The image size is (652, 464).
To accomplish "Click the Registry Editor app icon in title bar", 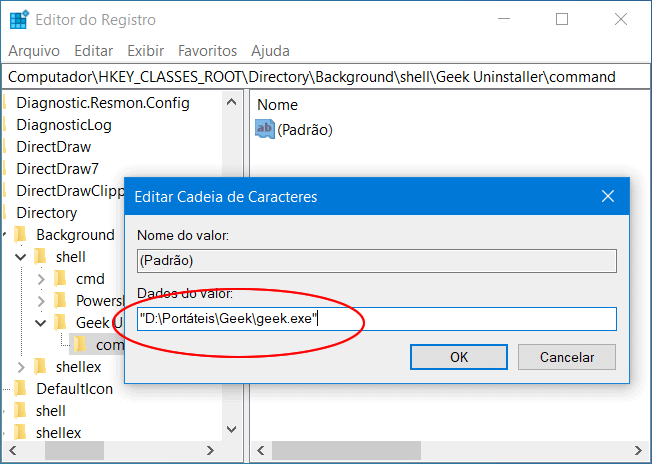I will click(19, 20).
